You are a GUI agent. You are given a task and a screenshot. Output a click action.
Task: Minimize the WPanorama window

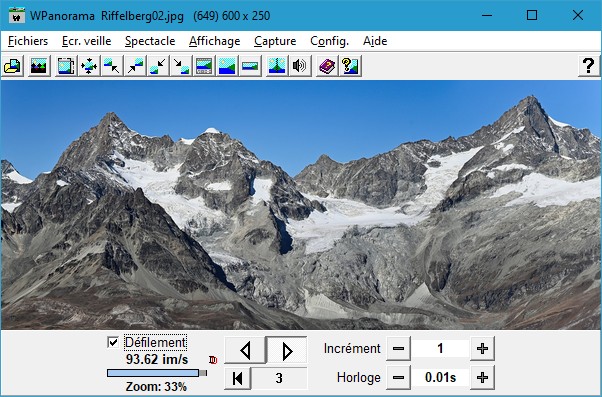point(487,15)
